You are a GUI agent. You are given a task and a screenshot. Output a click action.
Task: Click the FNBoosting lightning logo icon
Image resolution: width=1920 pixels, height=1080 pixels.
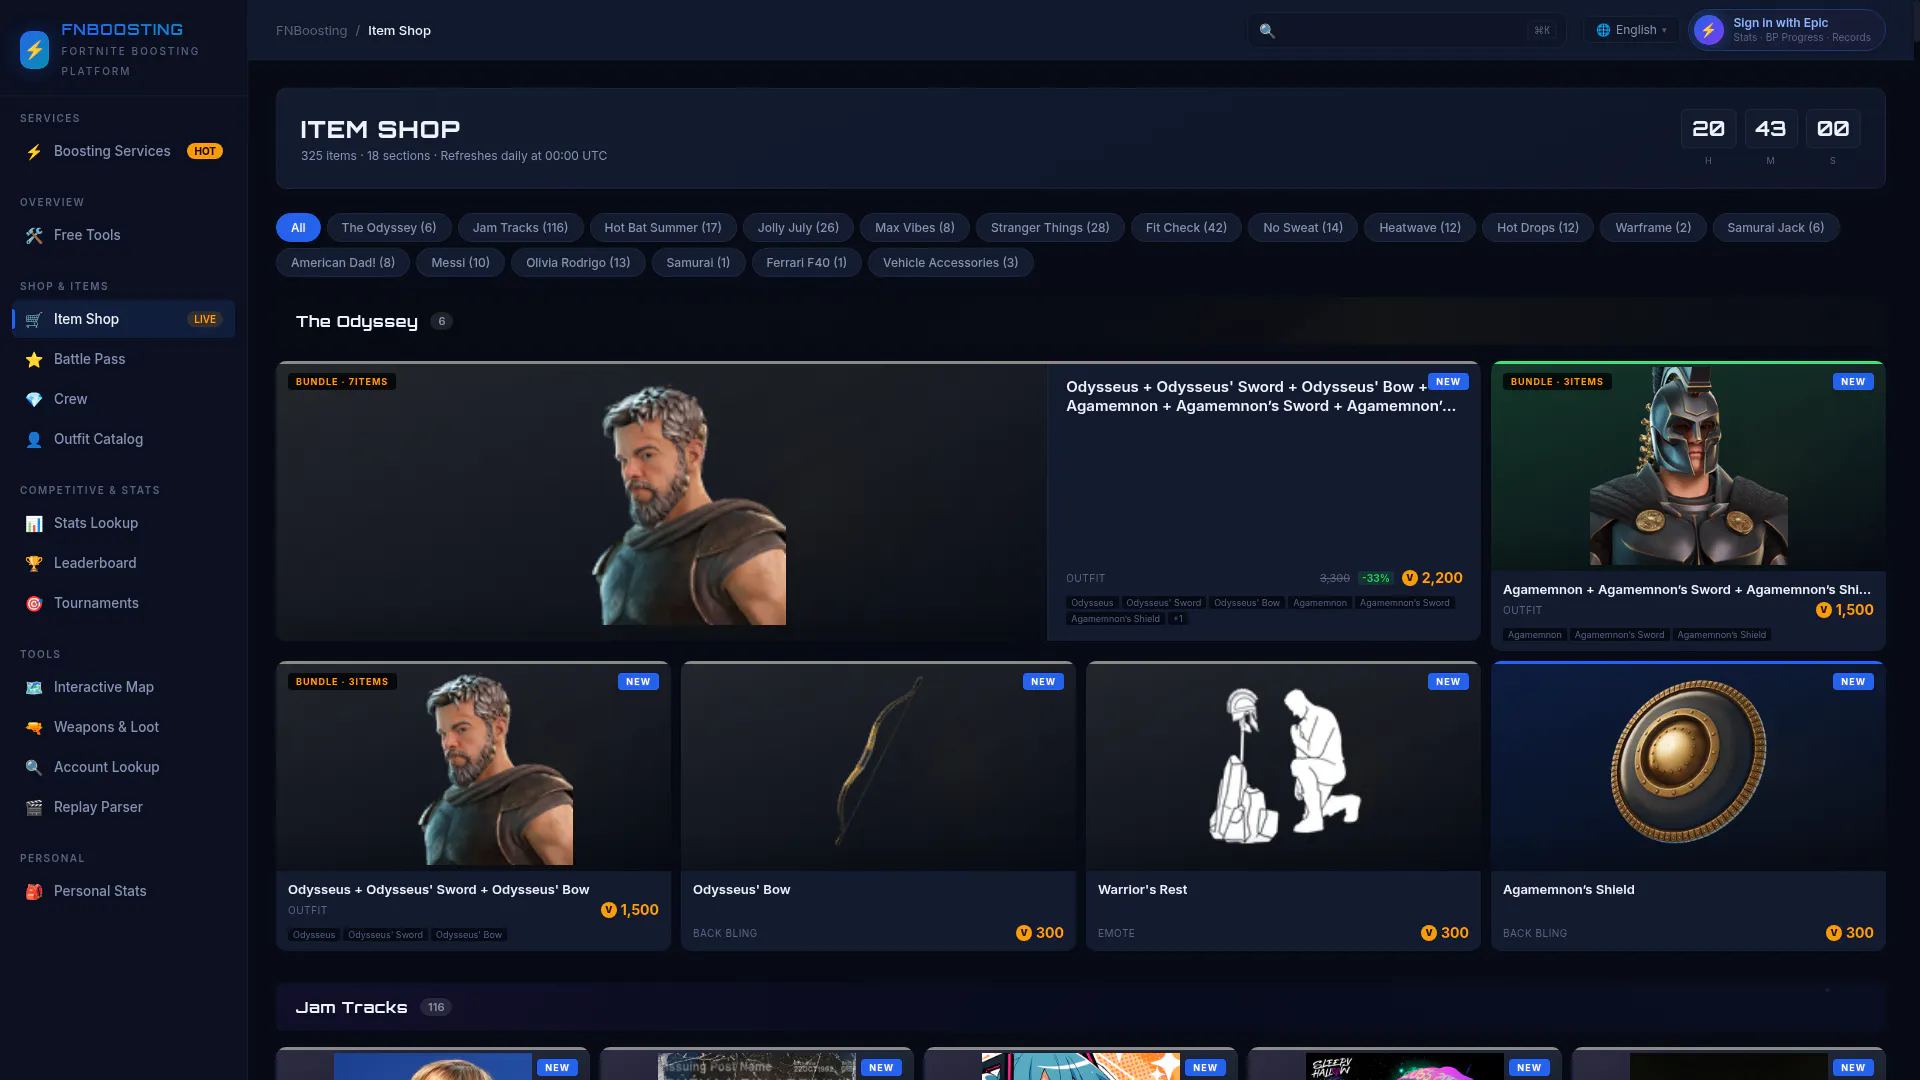coord(34,50)
